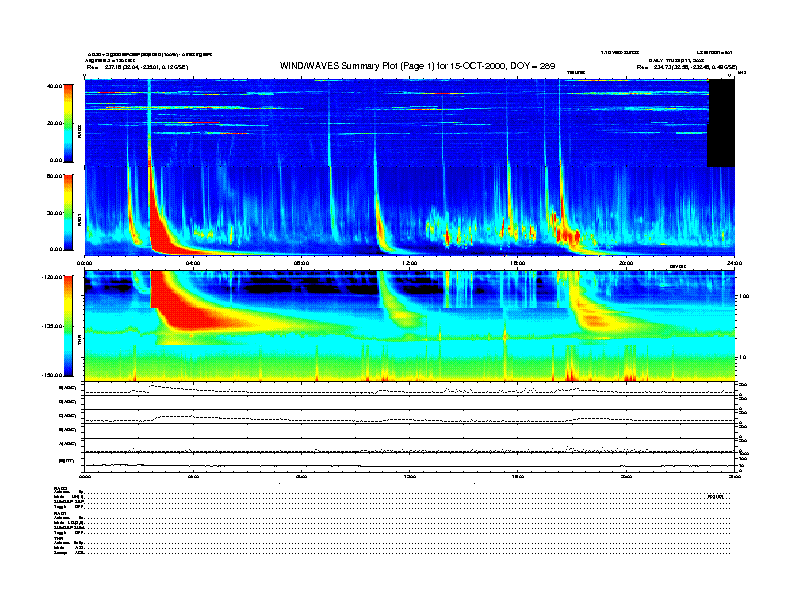Screen dimensions: 792x612
Task: Click 00:00 tick label under RAD1 spectrogram
Action: 84,263
